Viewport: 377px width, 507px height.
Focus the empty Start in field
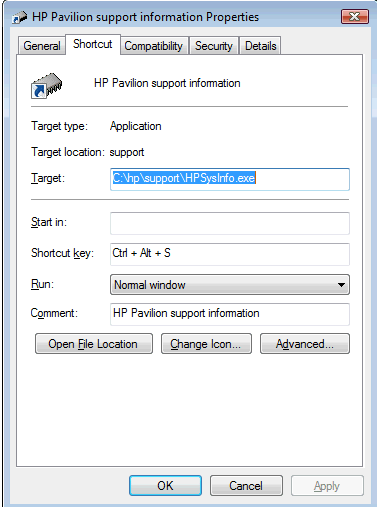tap(230, 223)
